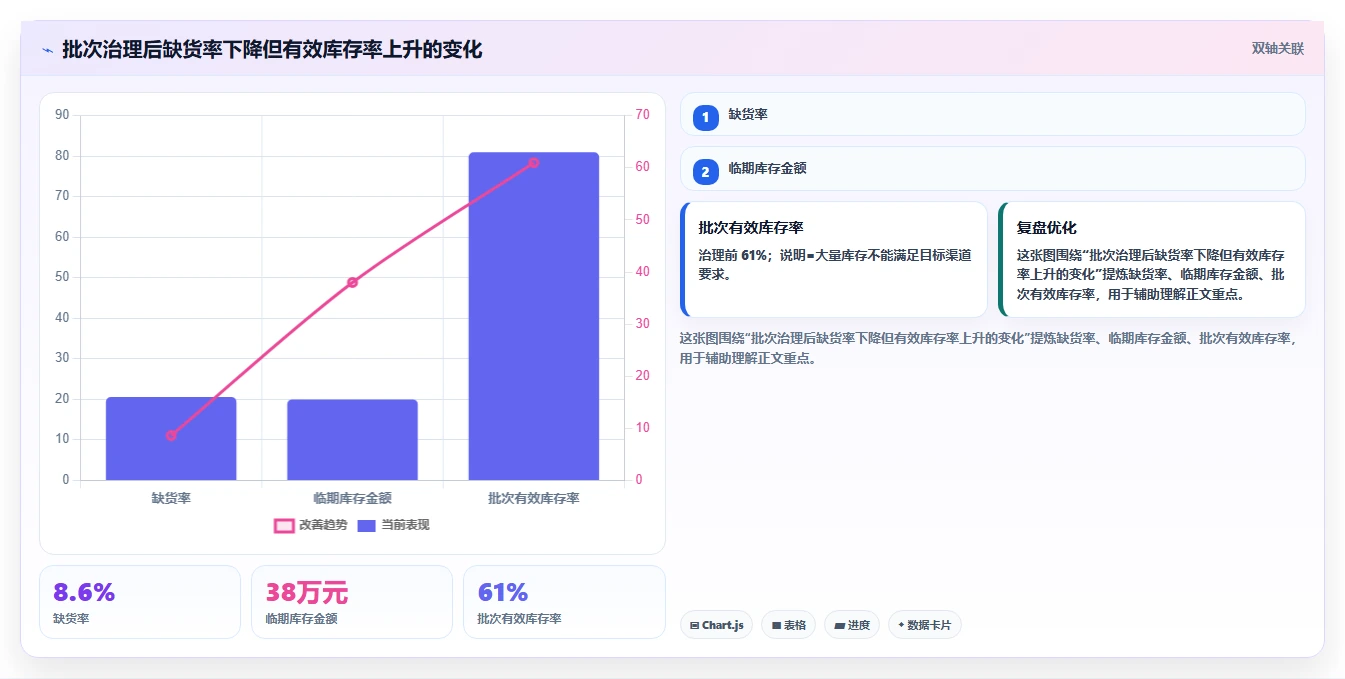
Task: Click the x-axis label 缺货率
Action: point(171,498)
